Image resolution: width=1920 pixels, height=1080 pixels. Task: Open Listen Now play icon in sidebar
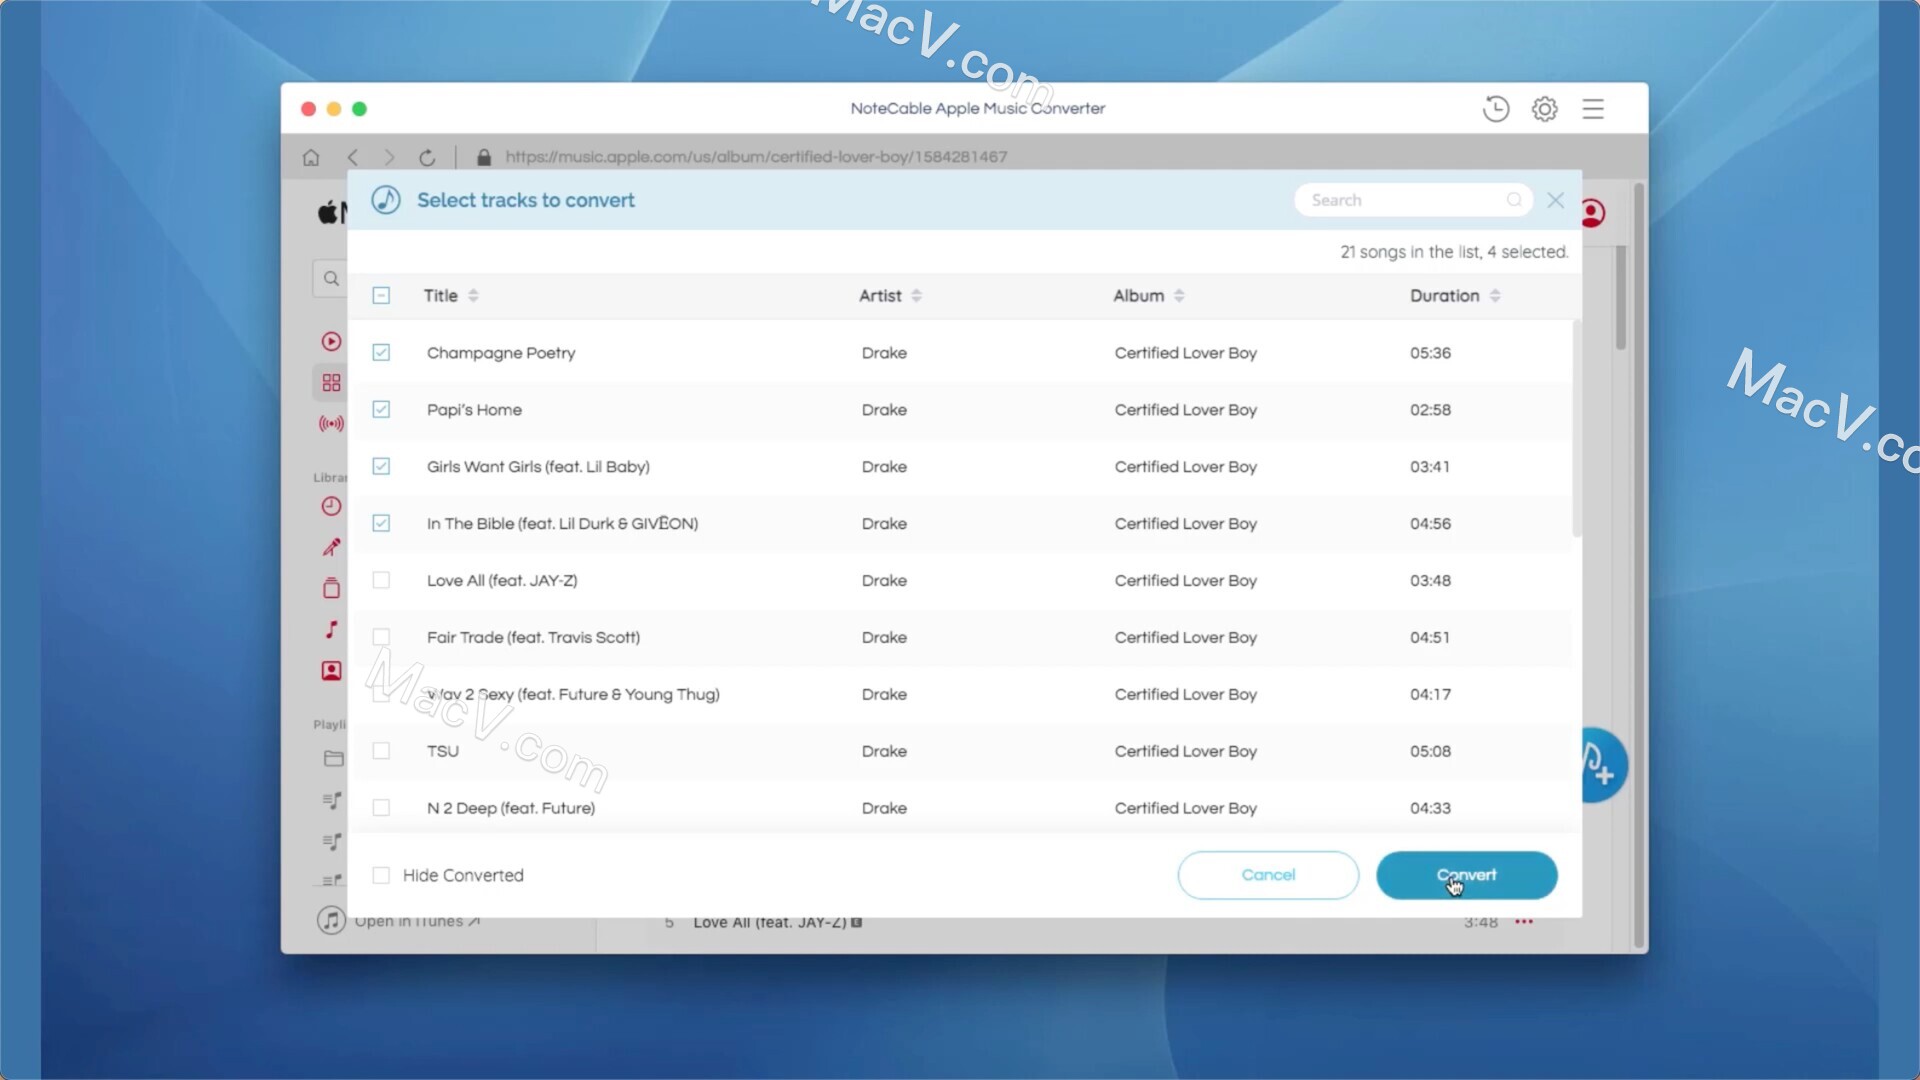331,341
